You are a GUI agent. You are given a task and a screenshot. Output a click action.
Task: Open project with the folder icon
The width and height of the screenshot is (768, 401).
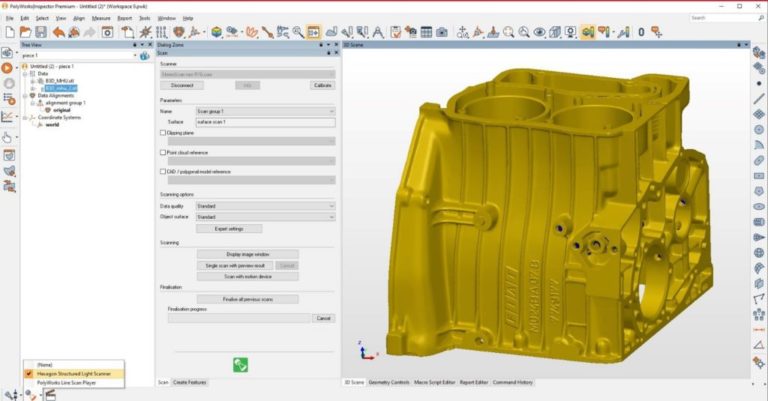pyautogui.click(x=25, y=32)
